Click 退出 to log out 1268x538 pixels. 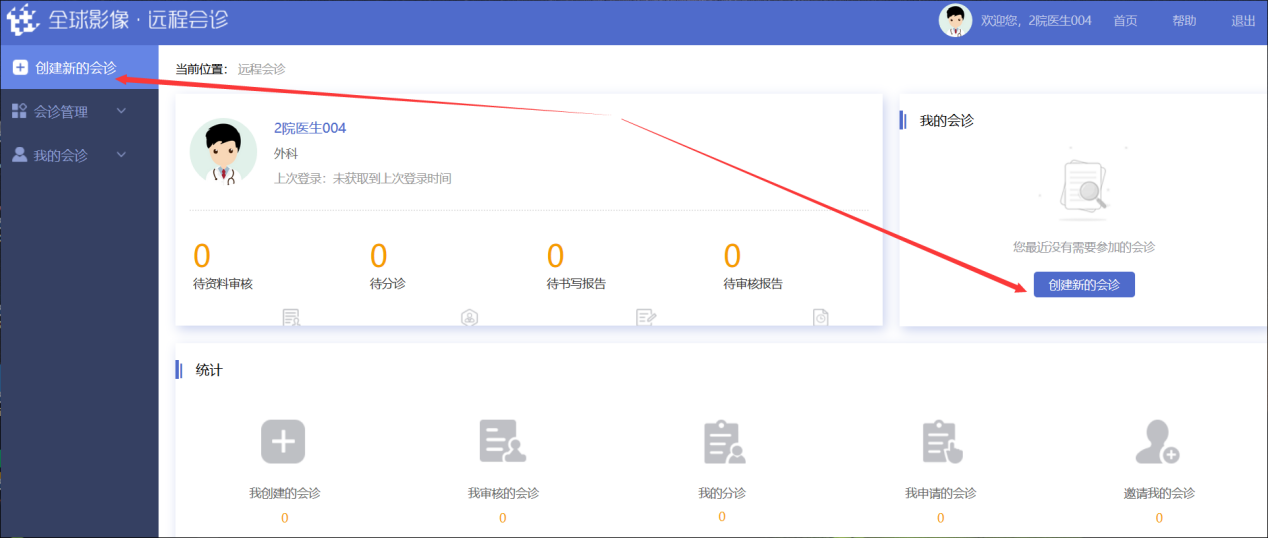[1243, 21]
